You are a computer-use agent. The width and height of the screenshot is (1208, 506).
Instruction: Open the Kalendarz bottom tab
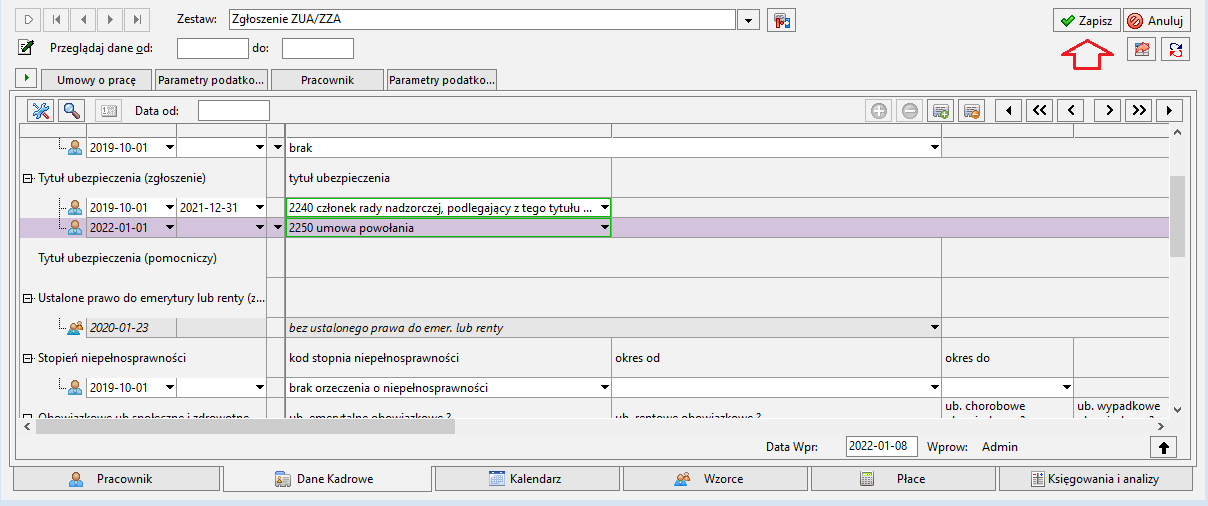tap(527, 479)
